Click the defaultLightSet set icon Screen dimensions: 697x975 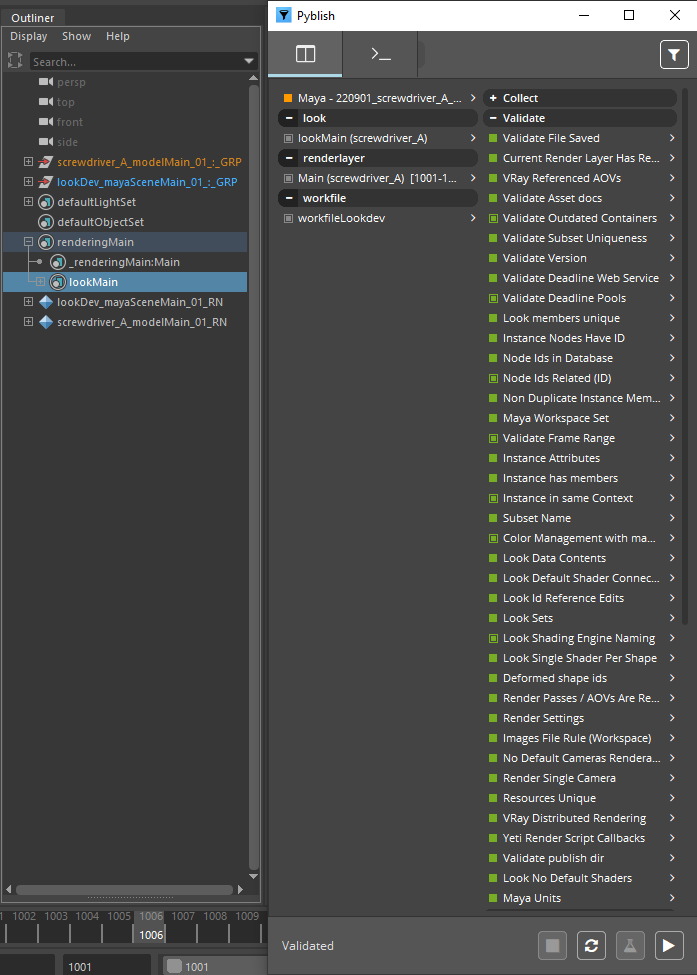click(x=45, y=202)
